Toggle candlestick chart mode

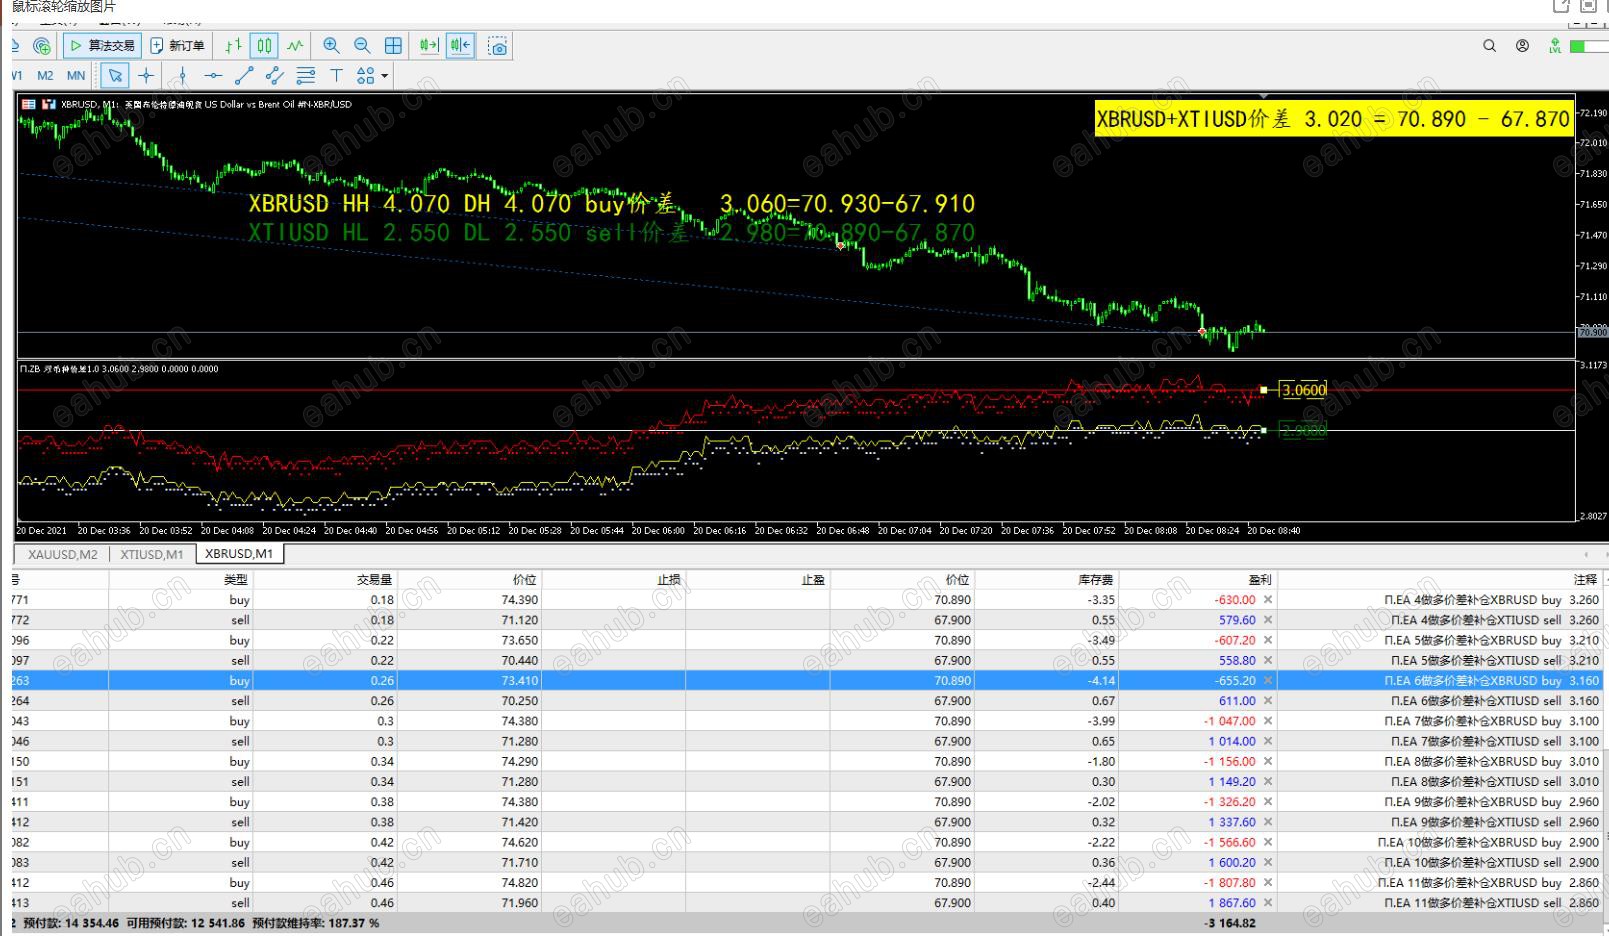264,46
